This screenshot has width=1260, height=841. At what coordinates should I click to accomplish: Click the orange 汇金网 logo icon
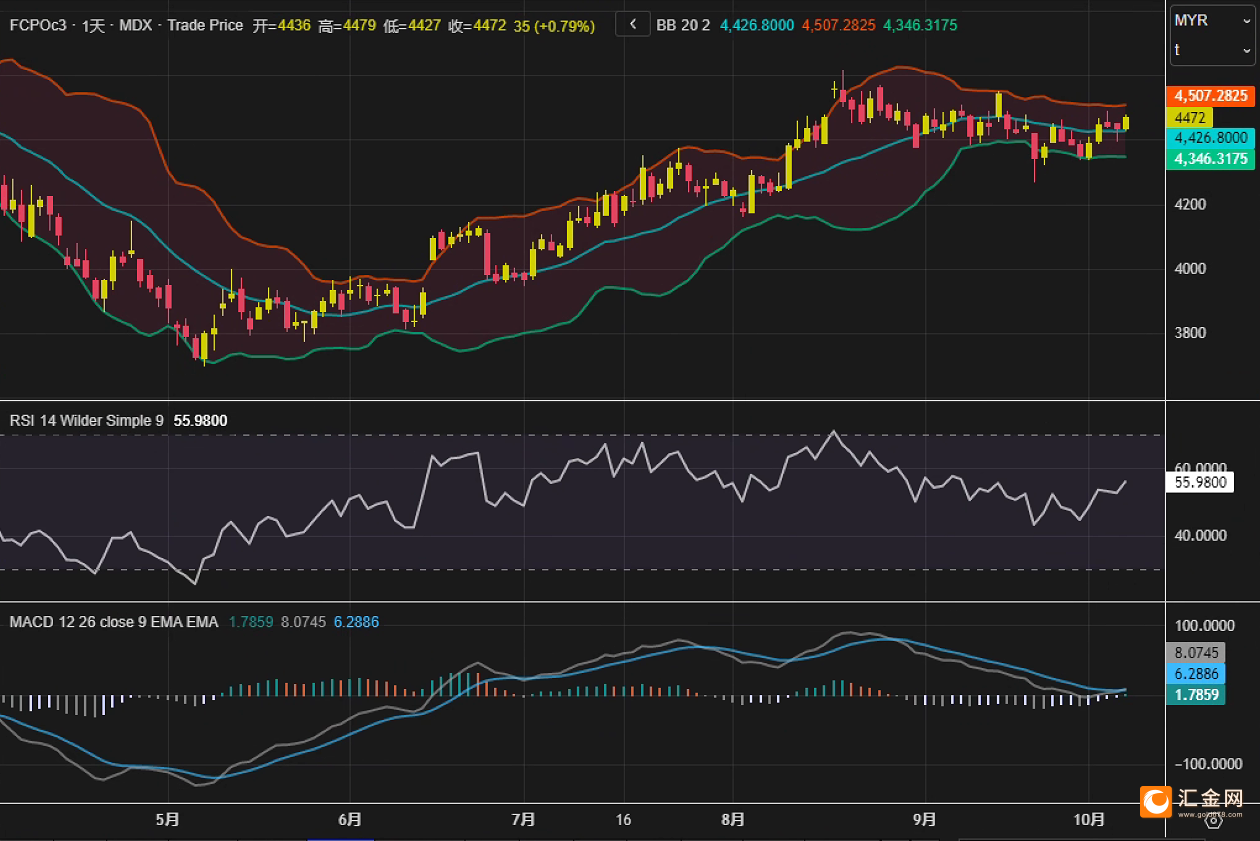[1156, 801]
